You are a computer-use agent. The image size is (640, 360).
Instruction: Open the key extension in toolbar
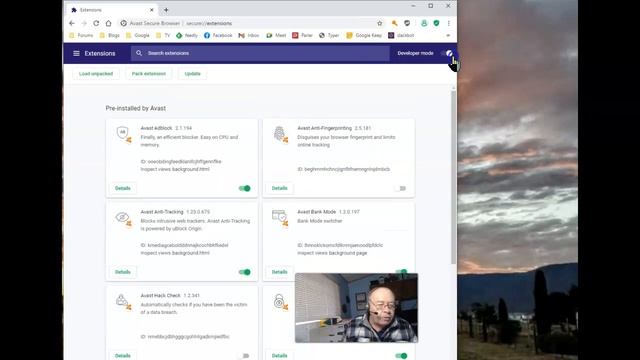point(394,23)
